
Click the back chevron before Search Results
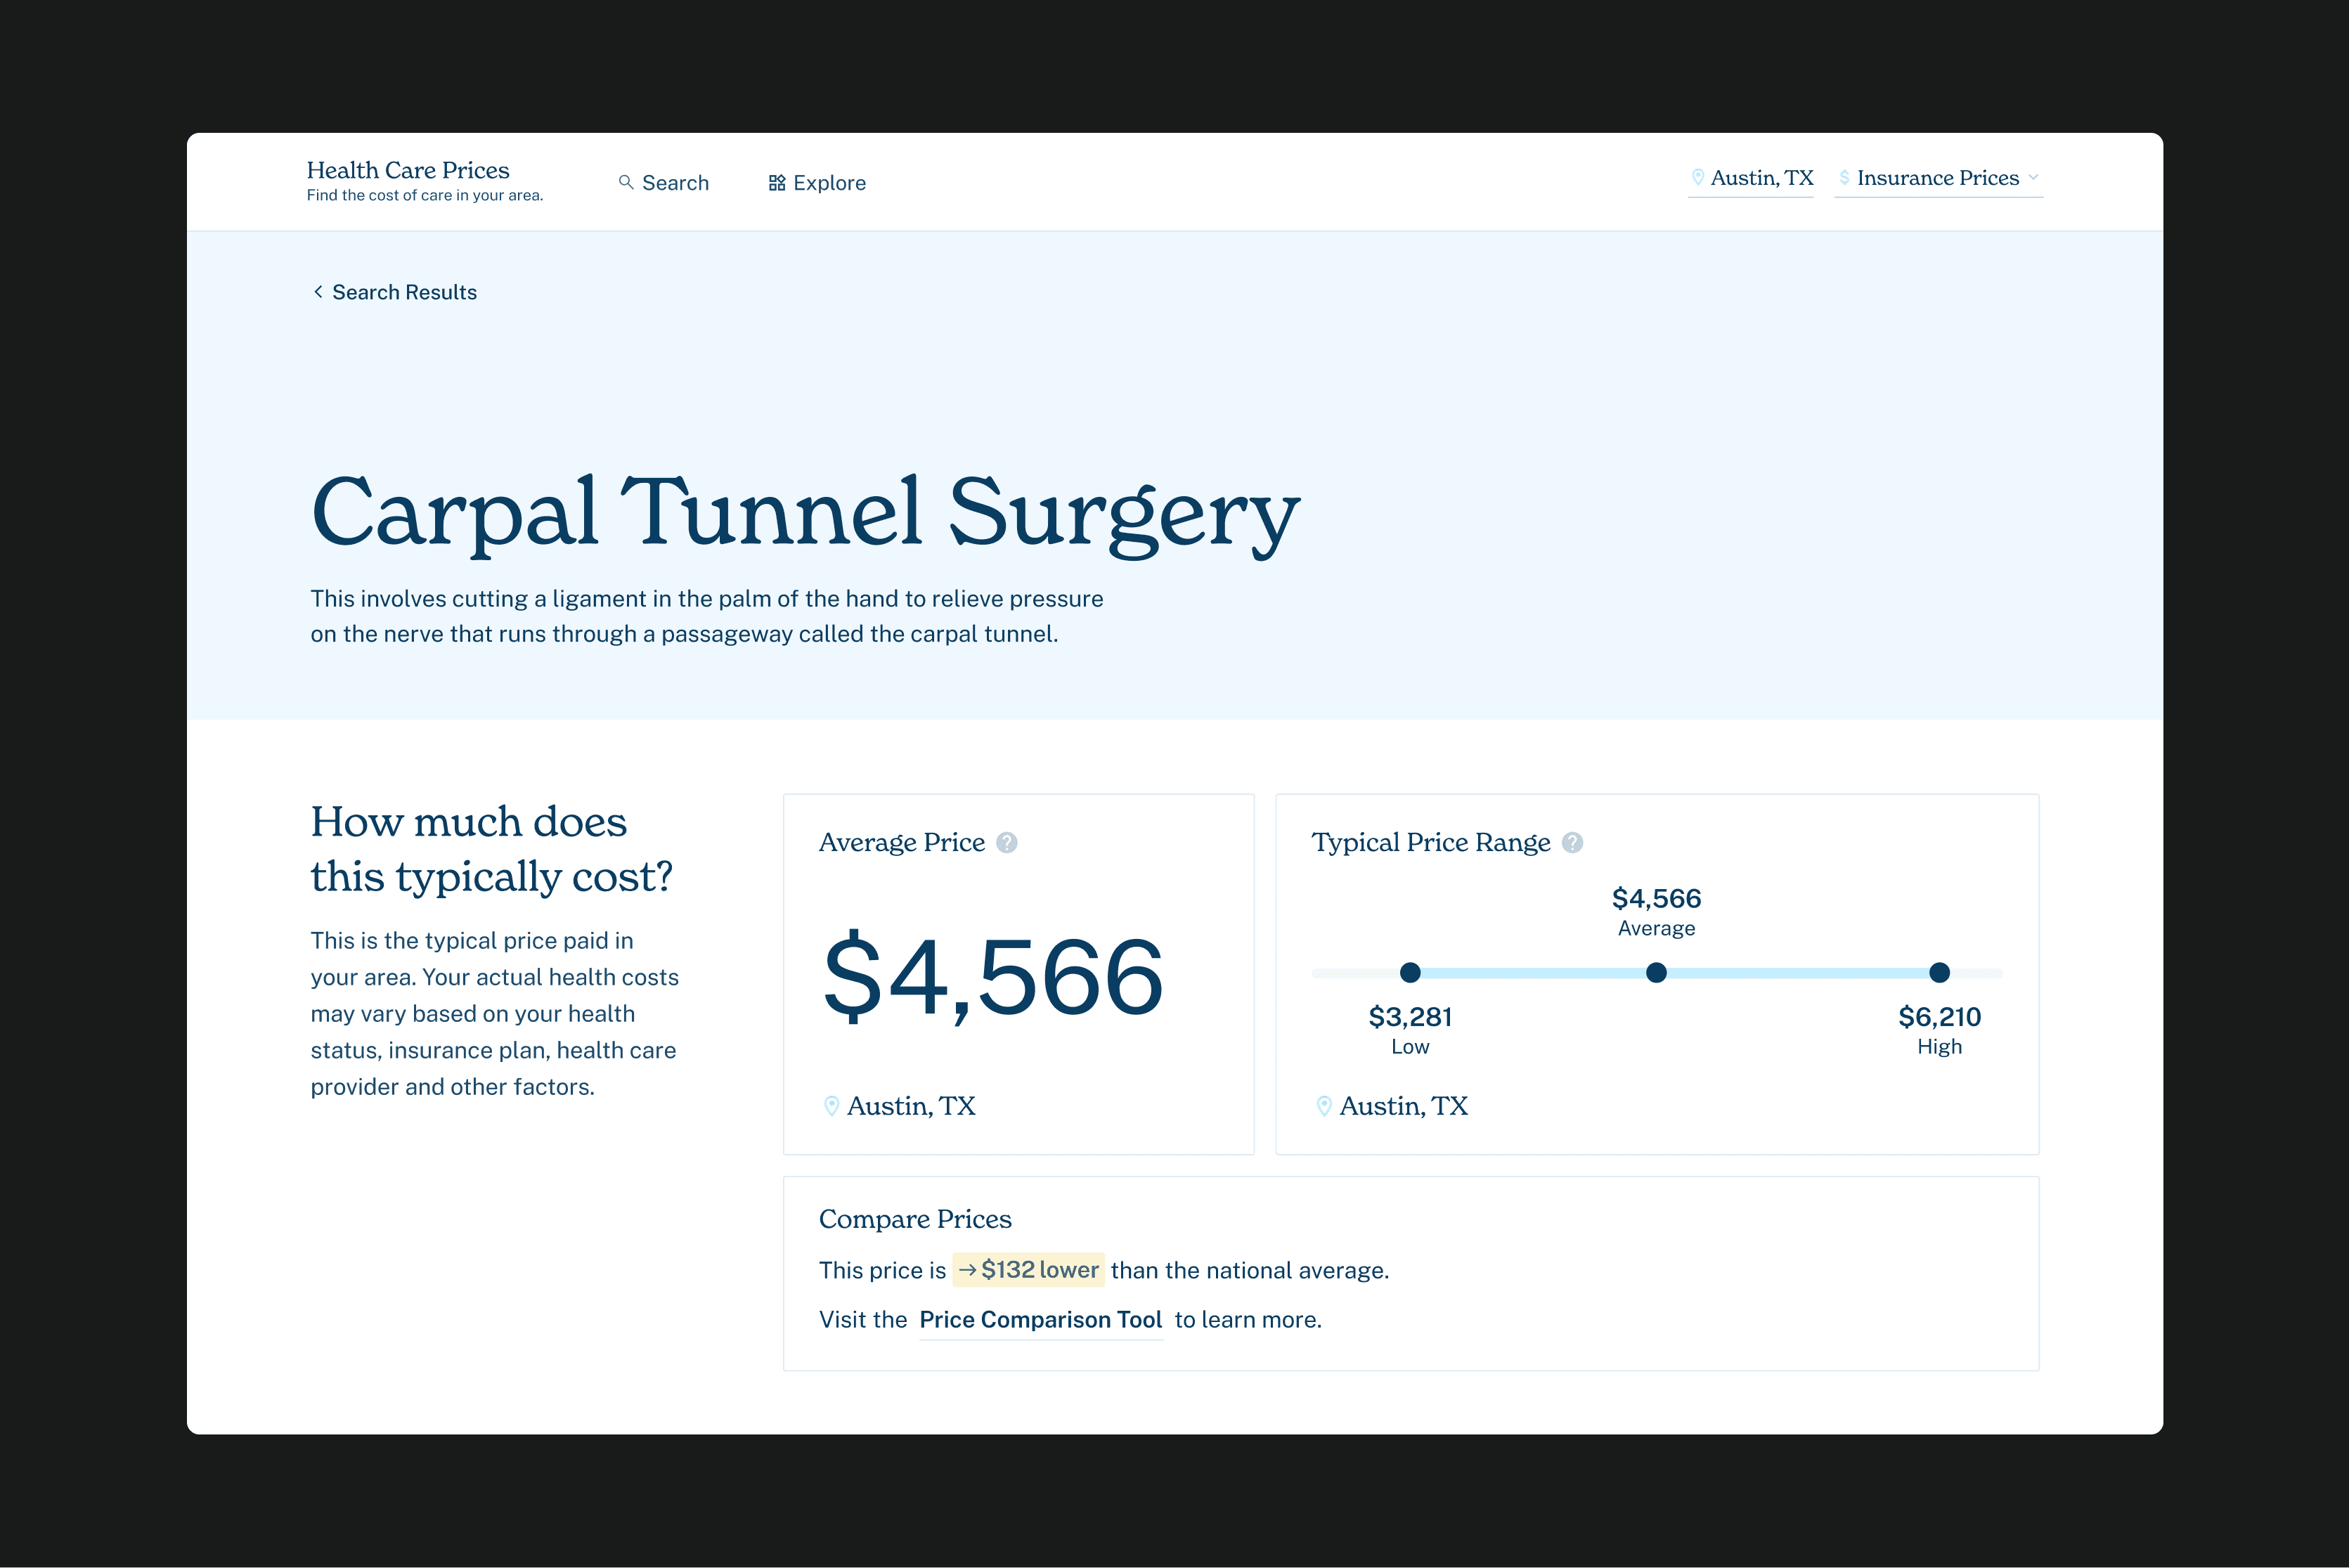click(x=318, y=292)
